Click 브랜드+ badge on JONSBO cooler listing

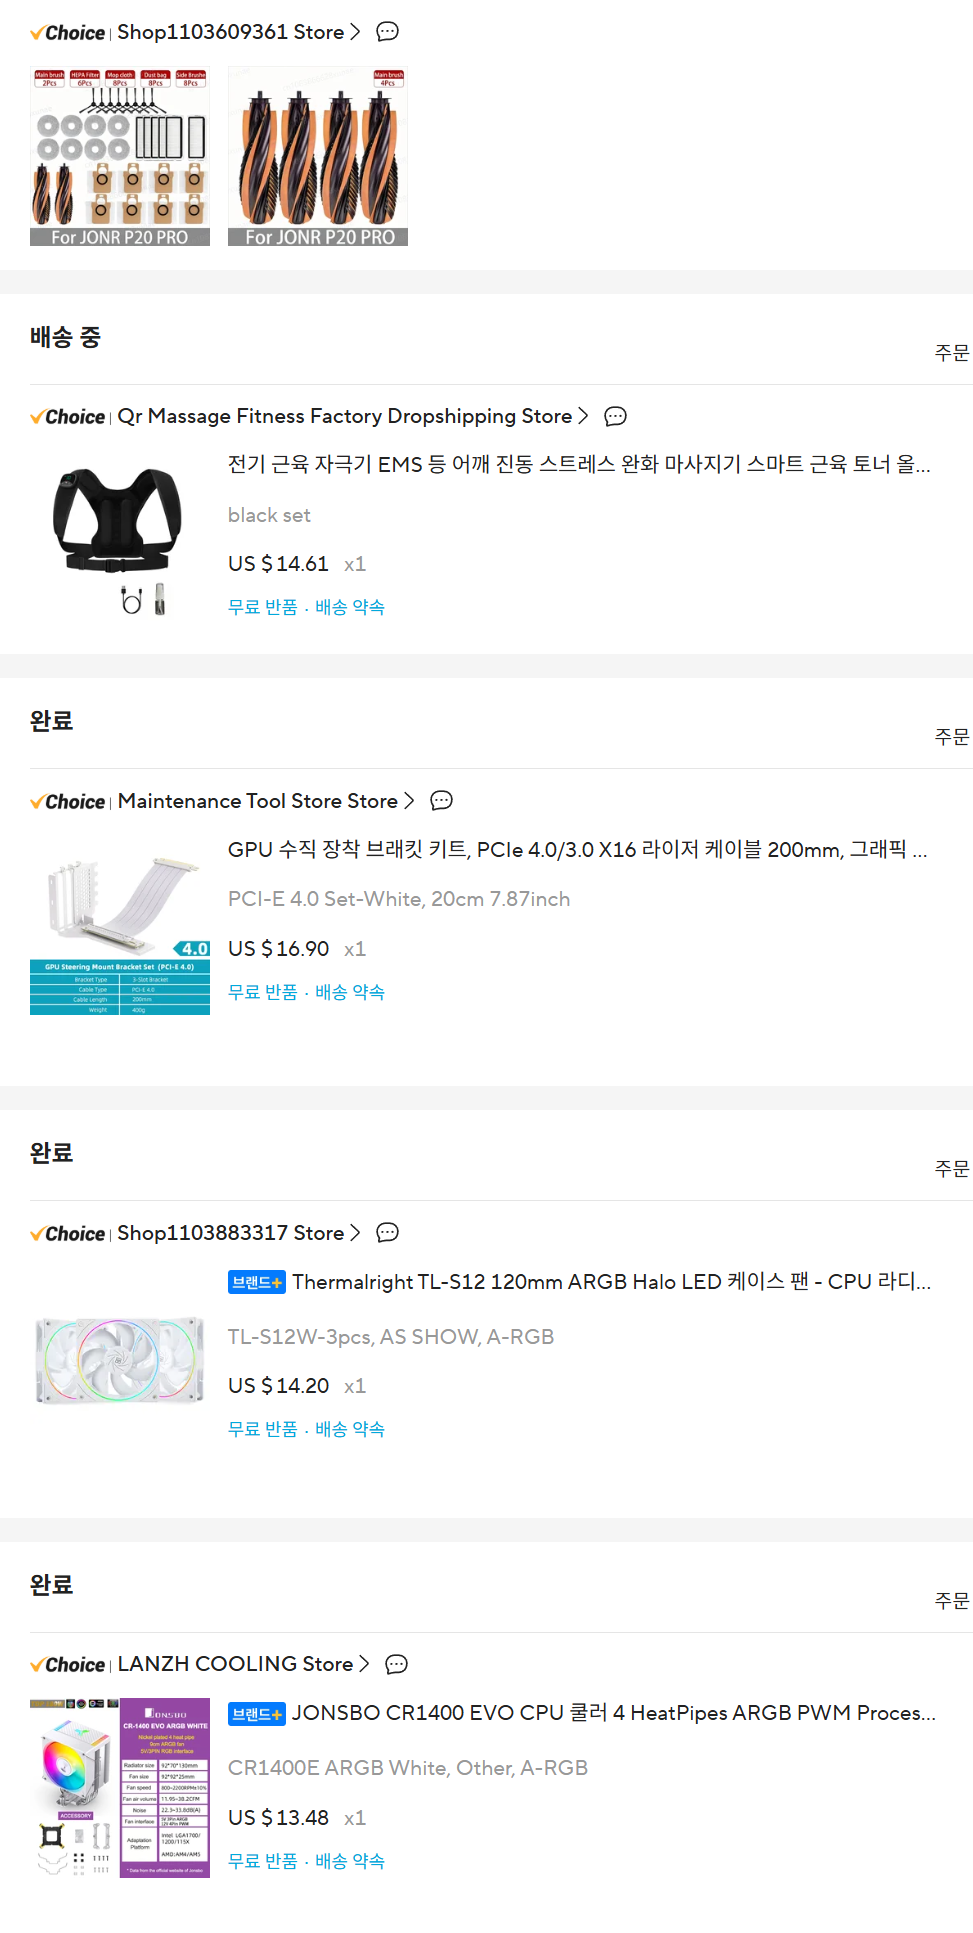(257, 1714)
